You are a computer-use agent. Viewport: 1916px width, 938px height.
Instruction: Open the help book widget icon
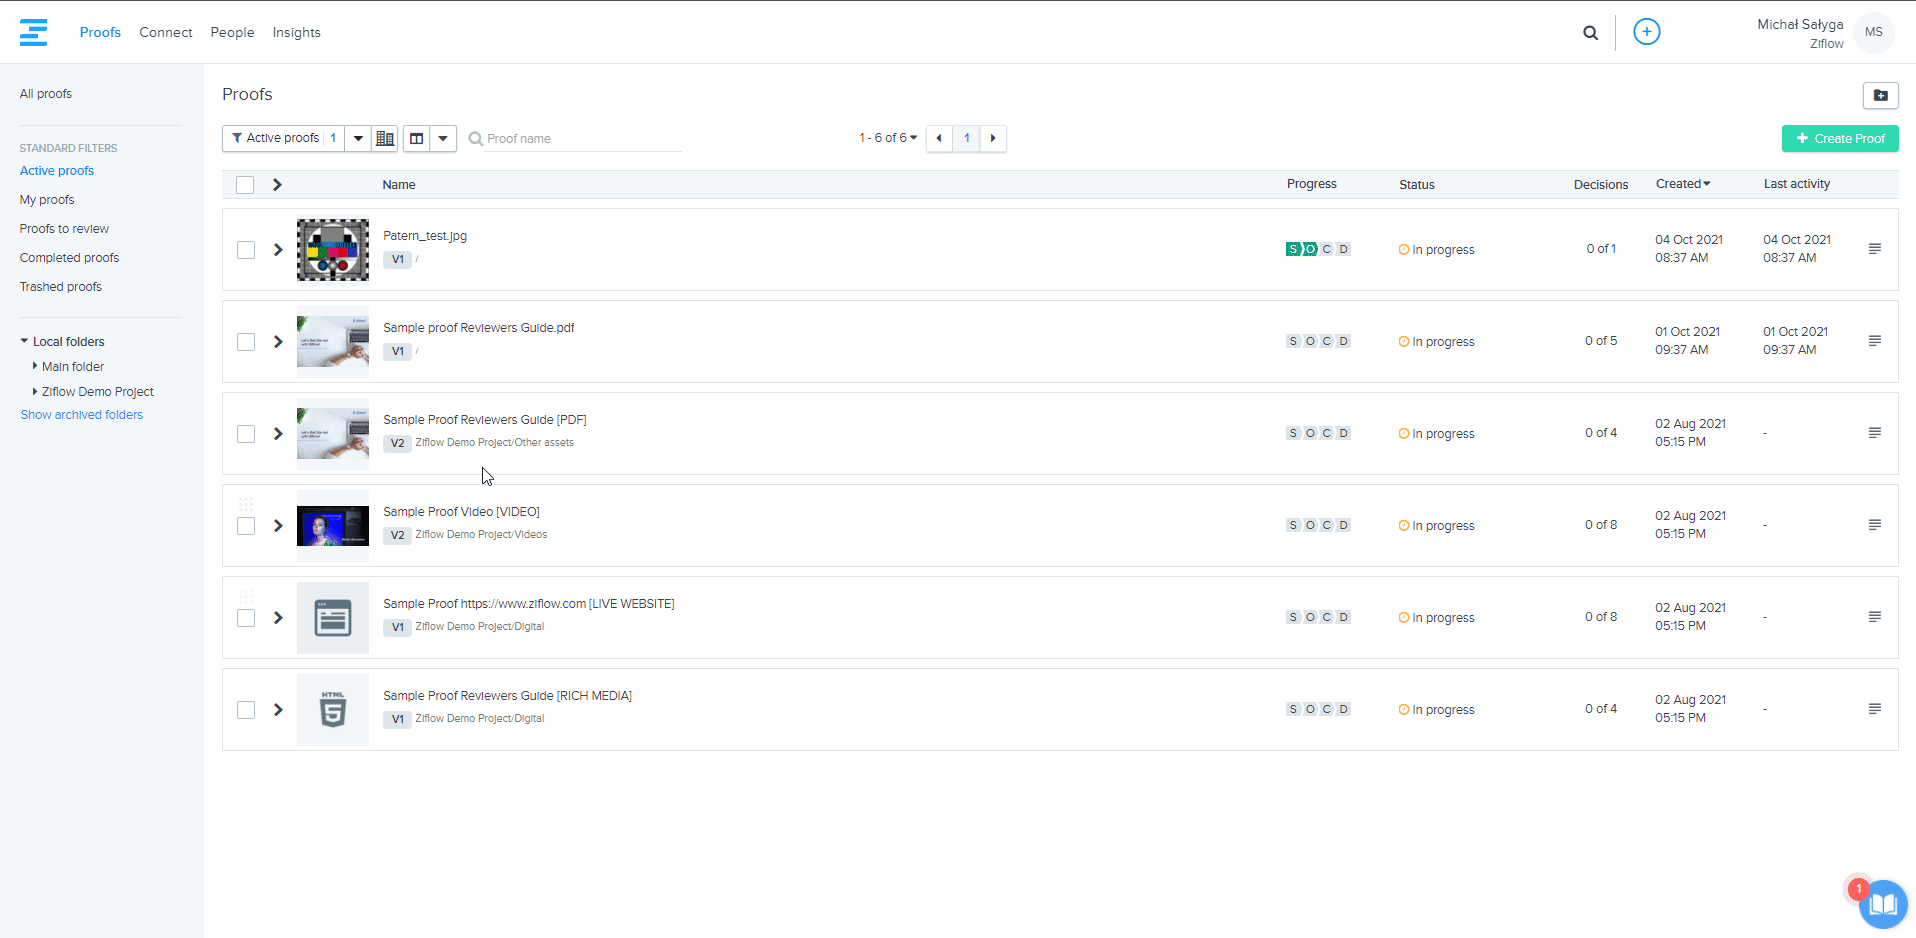tap(1883, 904)
